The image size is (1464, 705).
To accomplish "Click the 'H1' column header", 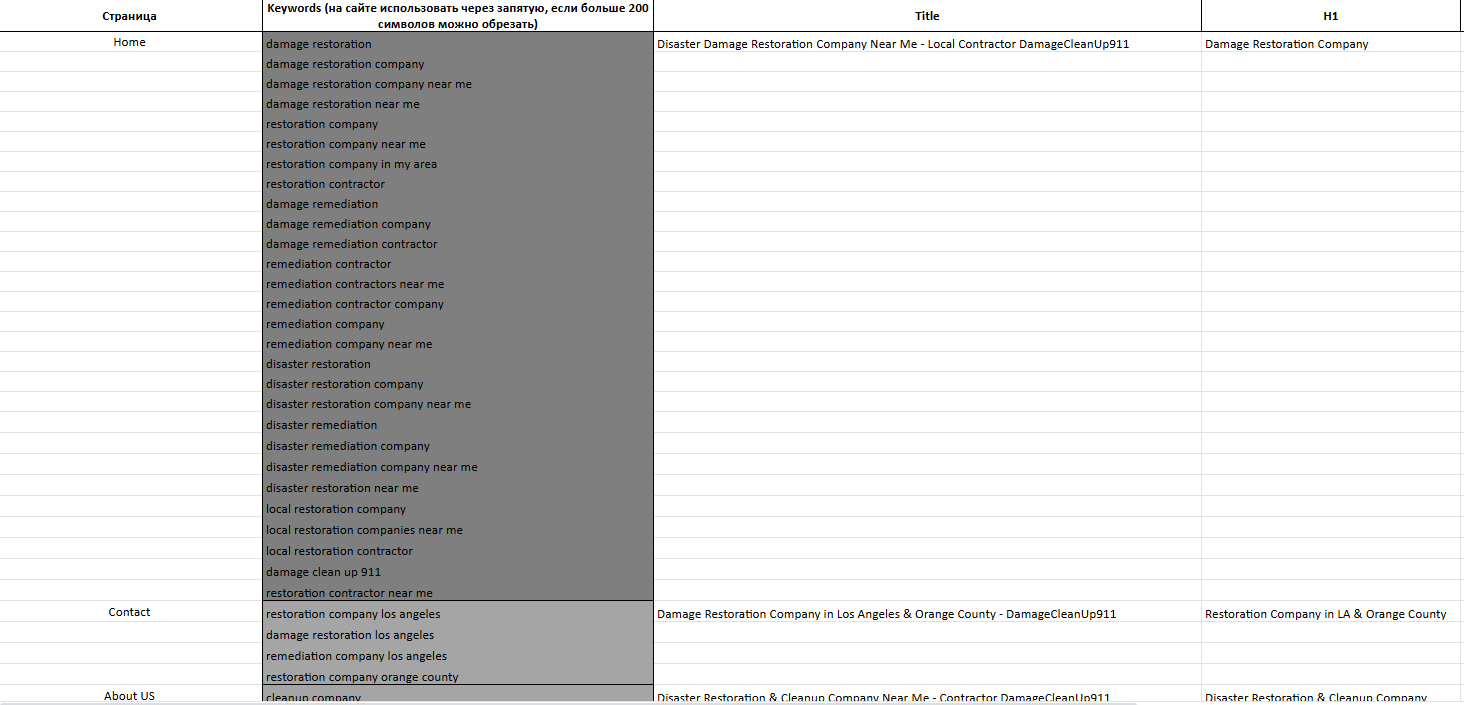I will coord(1331,16).
